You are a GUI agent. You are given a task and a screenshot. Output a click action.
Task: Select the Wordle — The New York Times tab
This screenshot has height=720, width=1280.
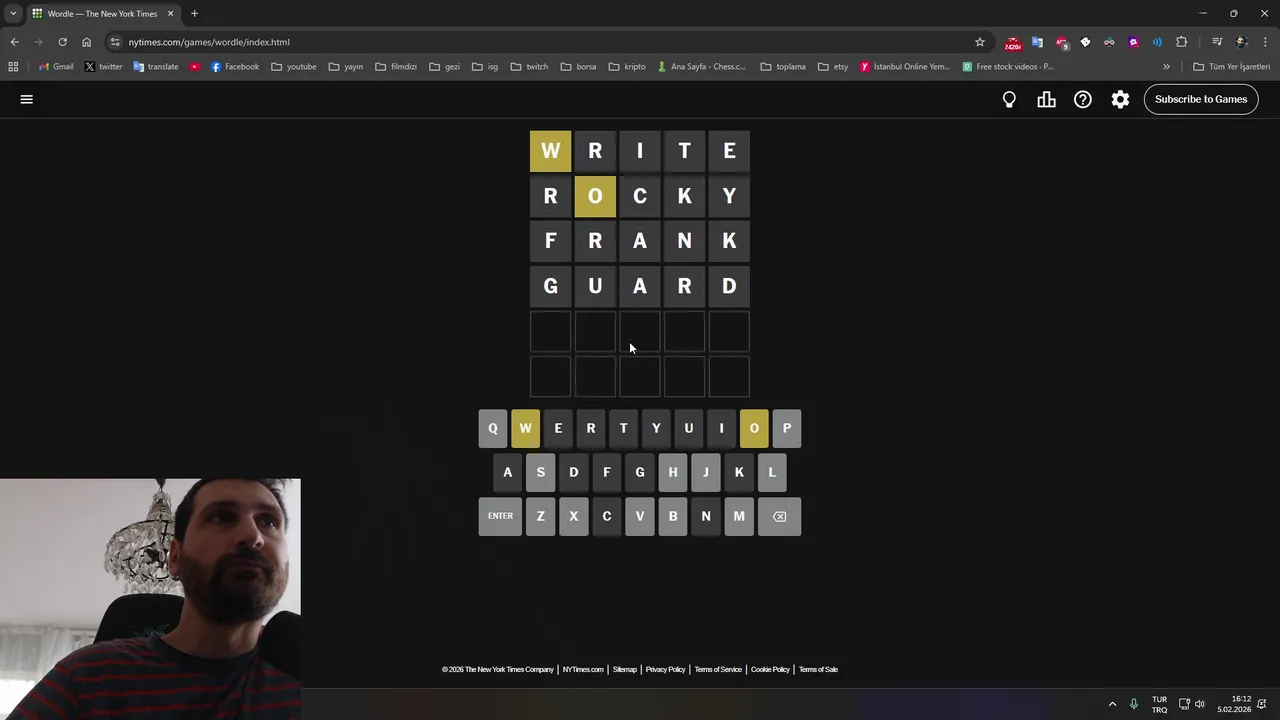103,14
